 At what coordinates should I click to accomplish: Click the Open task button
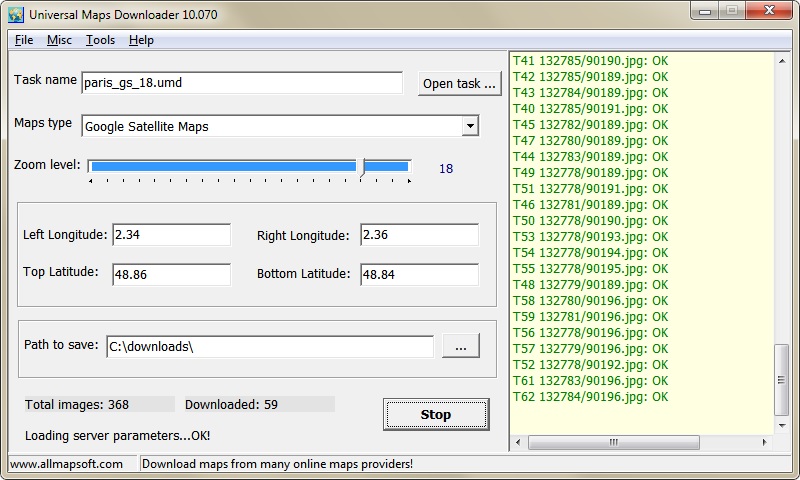(459, 84)
